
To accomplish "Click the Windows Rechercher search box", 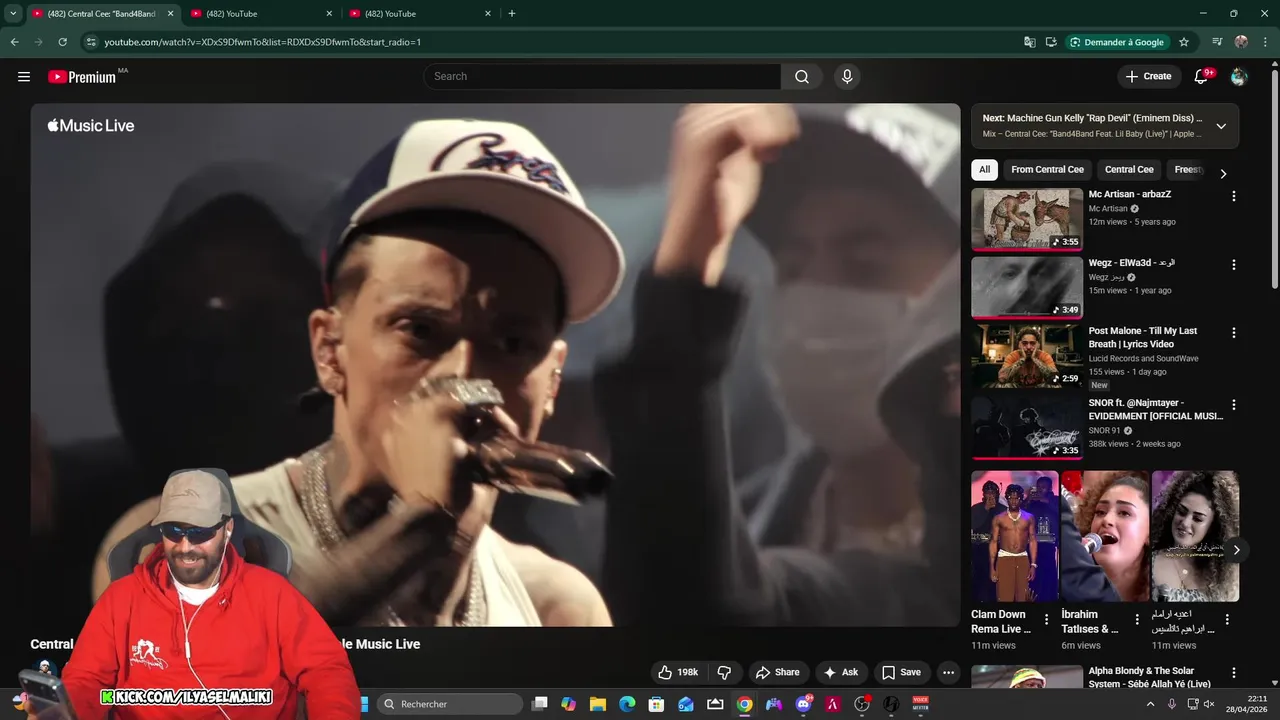I will point(449,704).
